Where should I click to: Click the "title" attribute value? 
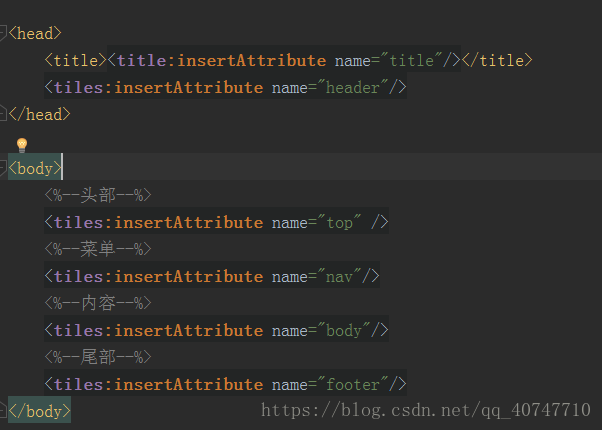(x=416, y=61)
